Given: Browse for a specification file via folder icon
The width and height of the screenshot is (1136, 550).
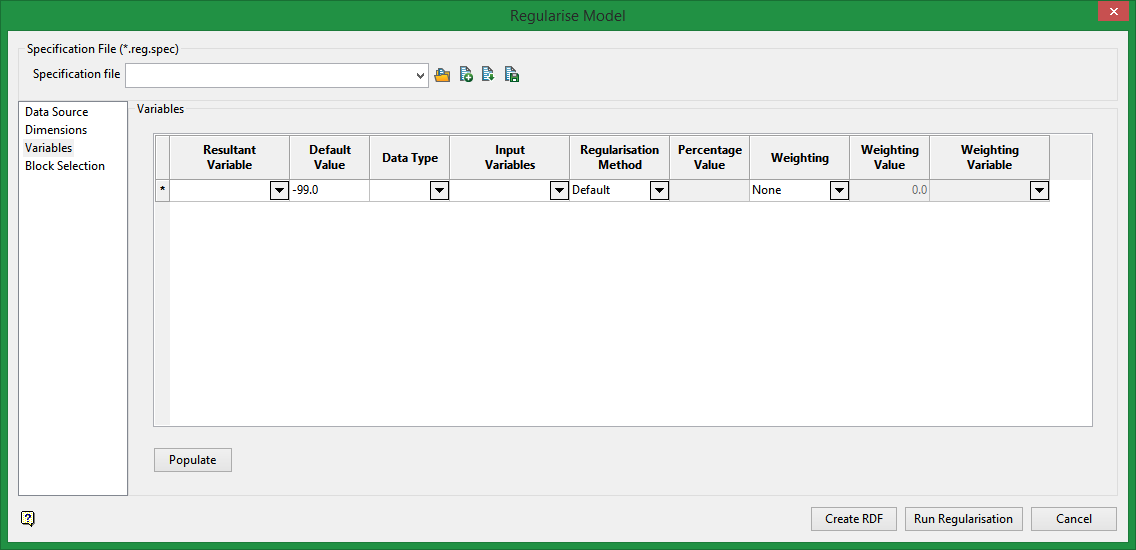Looking at the screenshot, I should coord(442,75).
